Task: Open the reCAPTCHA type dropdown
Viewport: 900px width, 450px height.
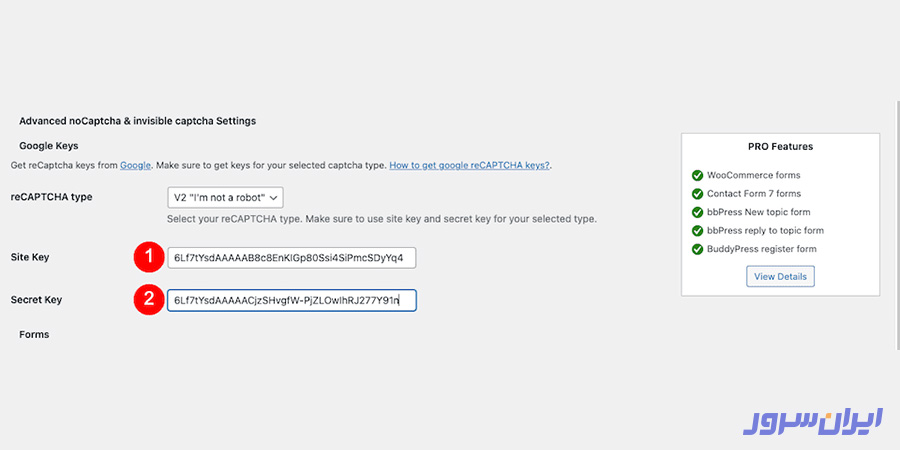Action: [x=226, y=197]
